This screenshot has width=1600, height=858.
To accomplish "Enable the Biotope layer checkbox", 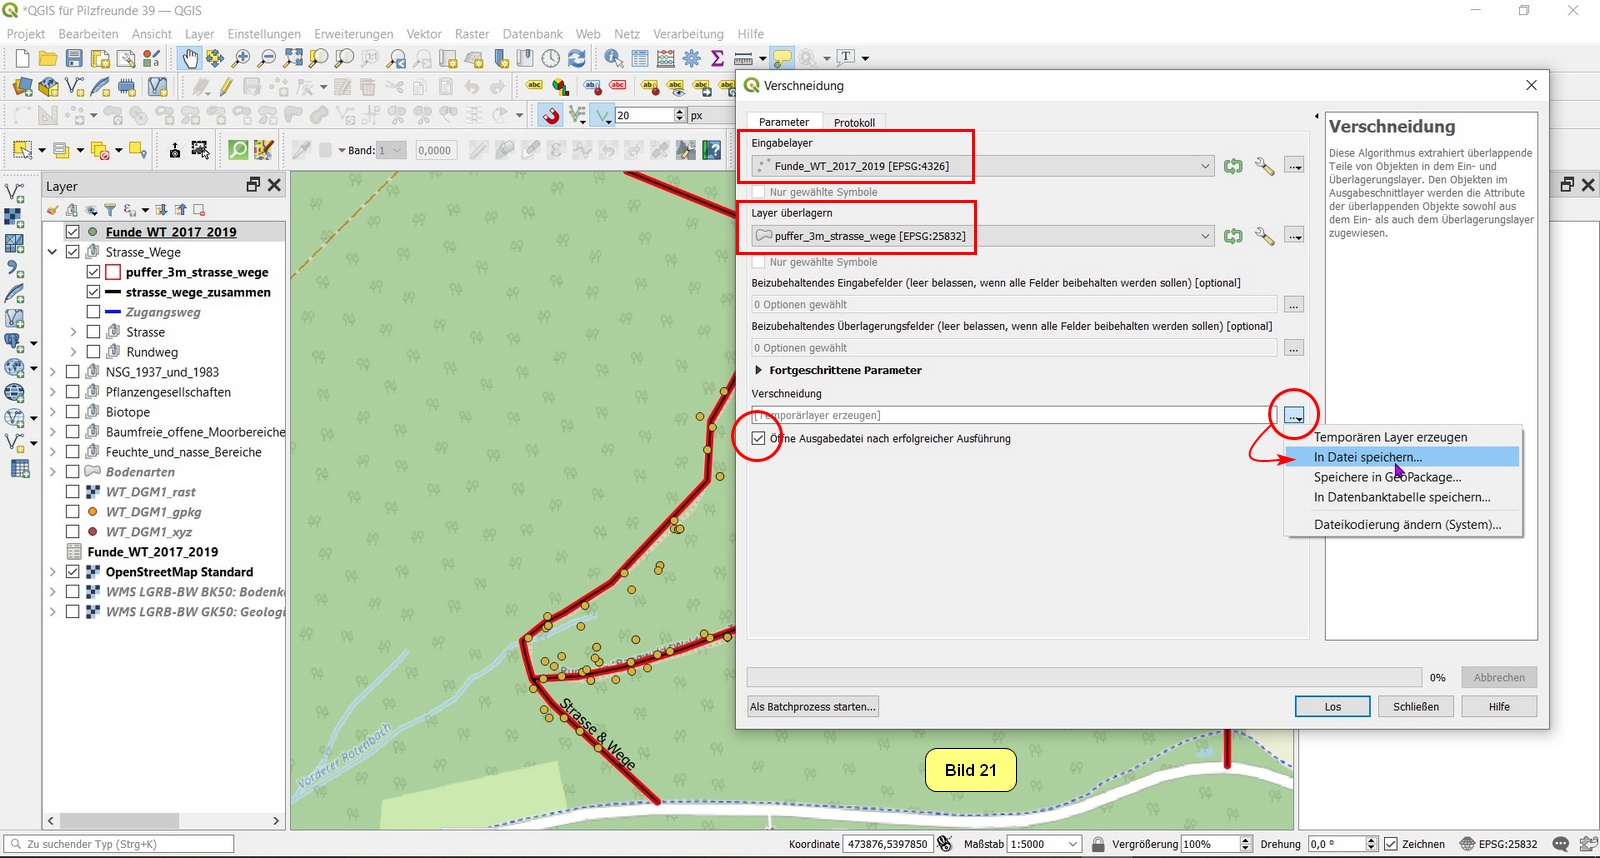I will (x=73, y=412).
